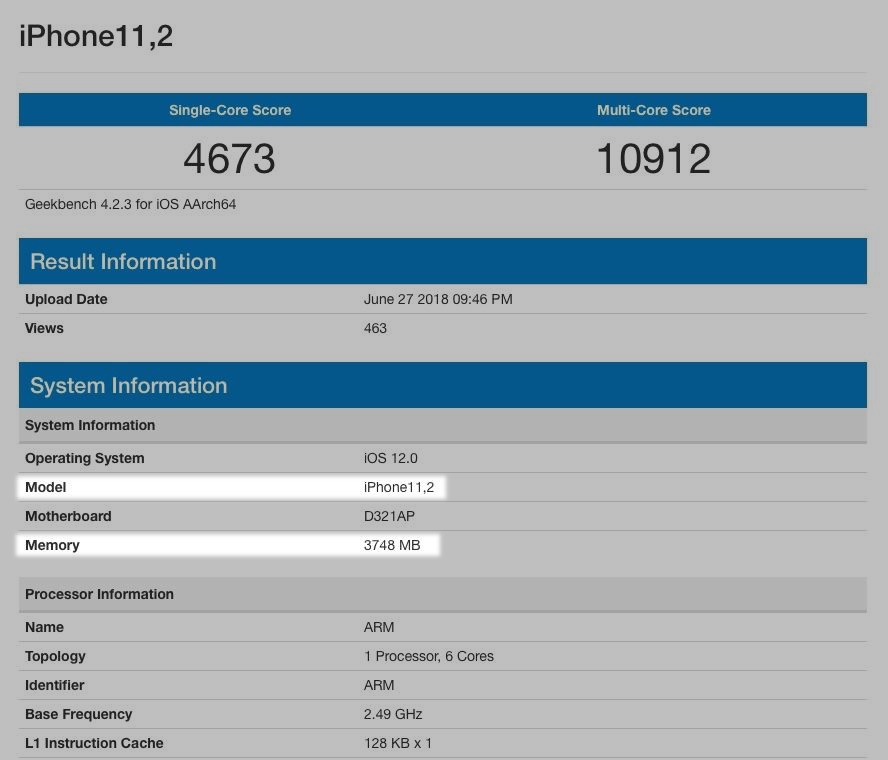Image resolution: width=888 pixels, height=760 pixels.
Task: Select the iPhone11,2 value in Model row
Action: coord(398,487)
